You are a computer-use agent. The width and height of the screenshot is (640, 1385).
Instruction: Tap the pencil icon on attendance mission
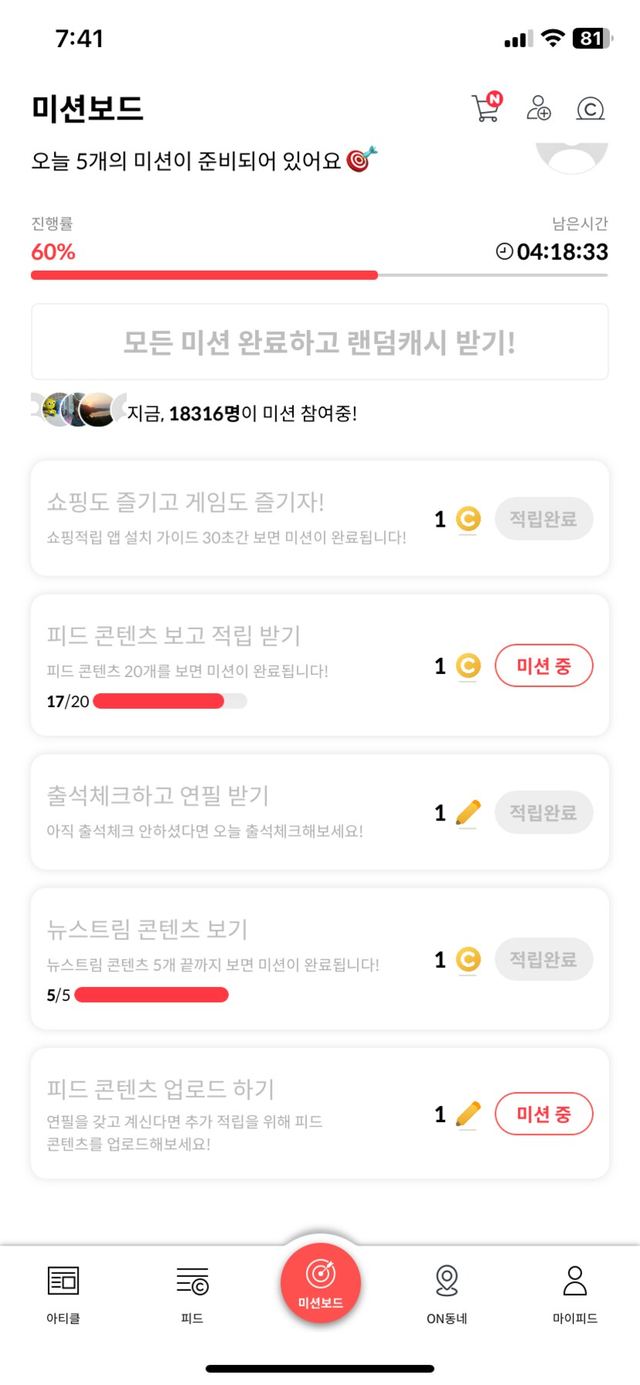click(467, 813)
